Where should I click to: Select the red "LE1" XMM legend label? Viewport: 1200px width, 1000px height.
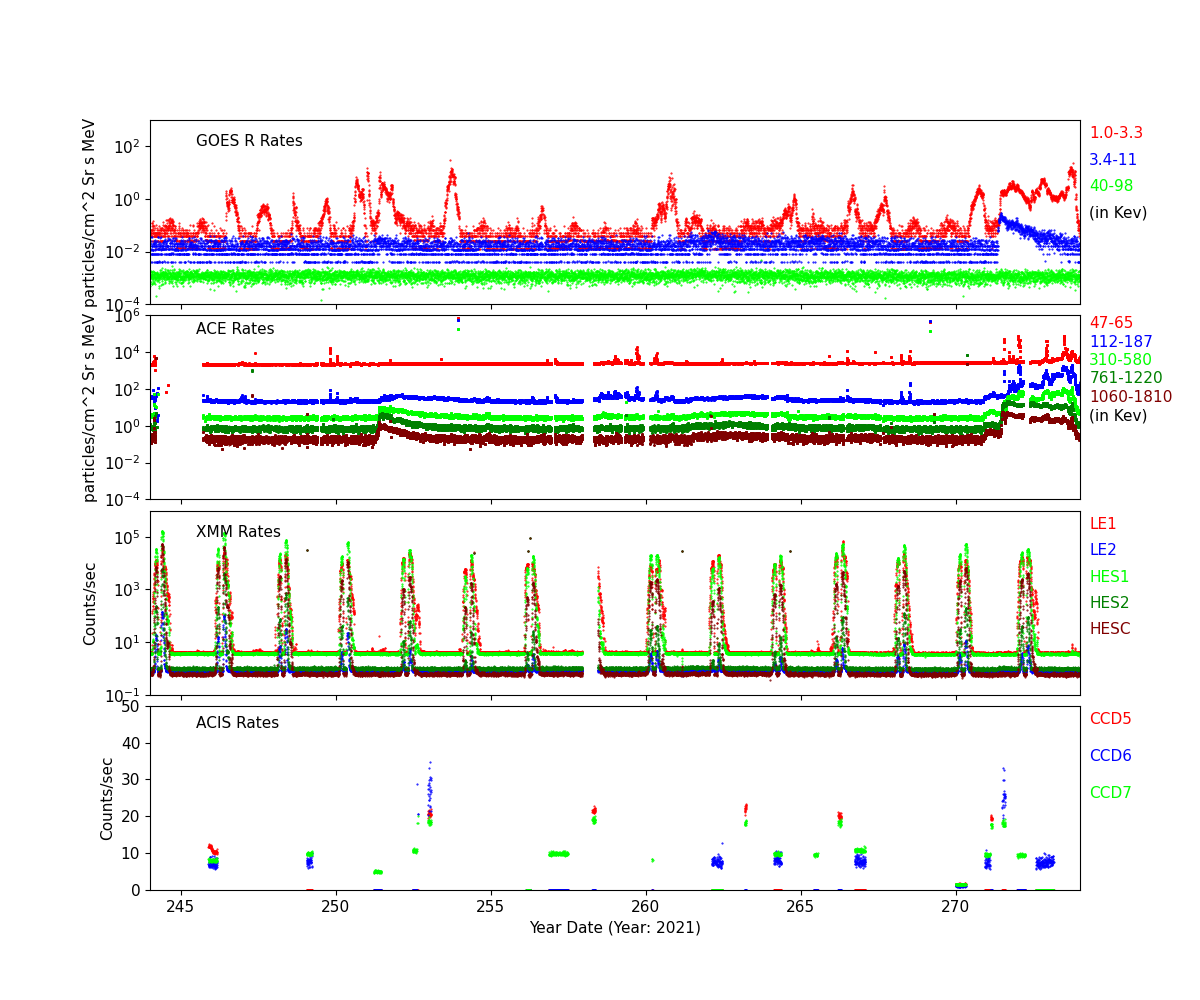(x=1102, y=524)
